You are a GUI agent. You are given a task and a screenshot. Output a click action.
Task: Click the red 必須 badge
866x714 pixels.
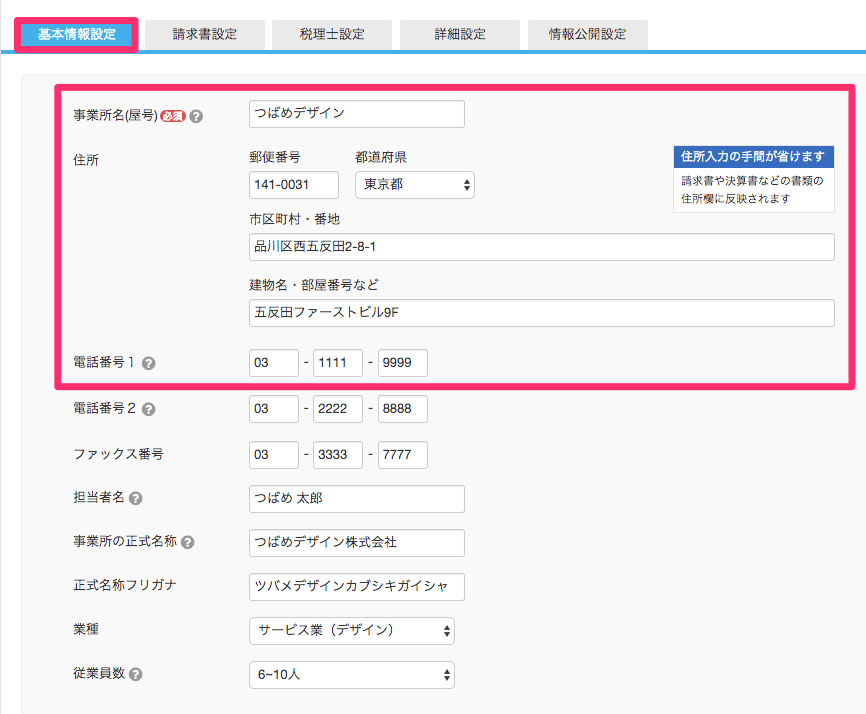[173, 116]
